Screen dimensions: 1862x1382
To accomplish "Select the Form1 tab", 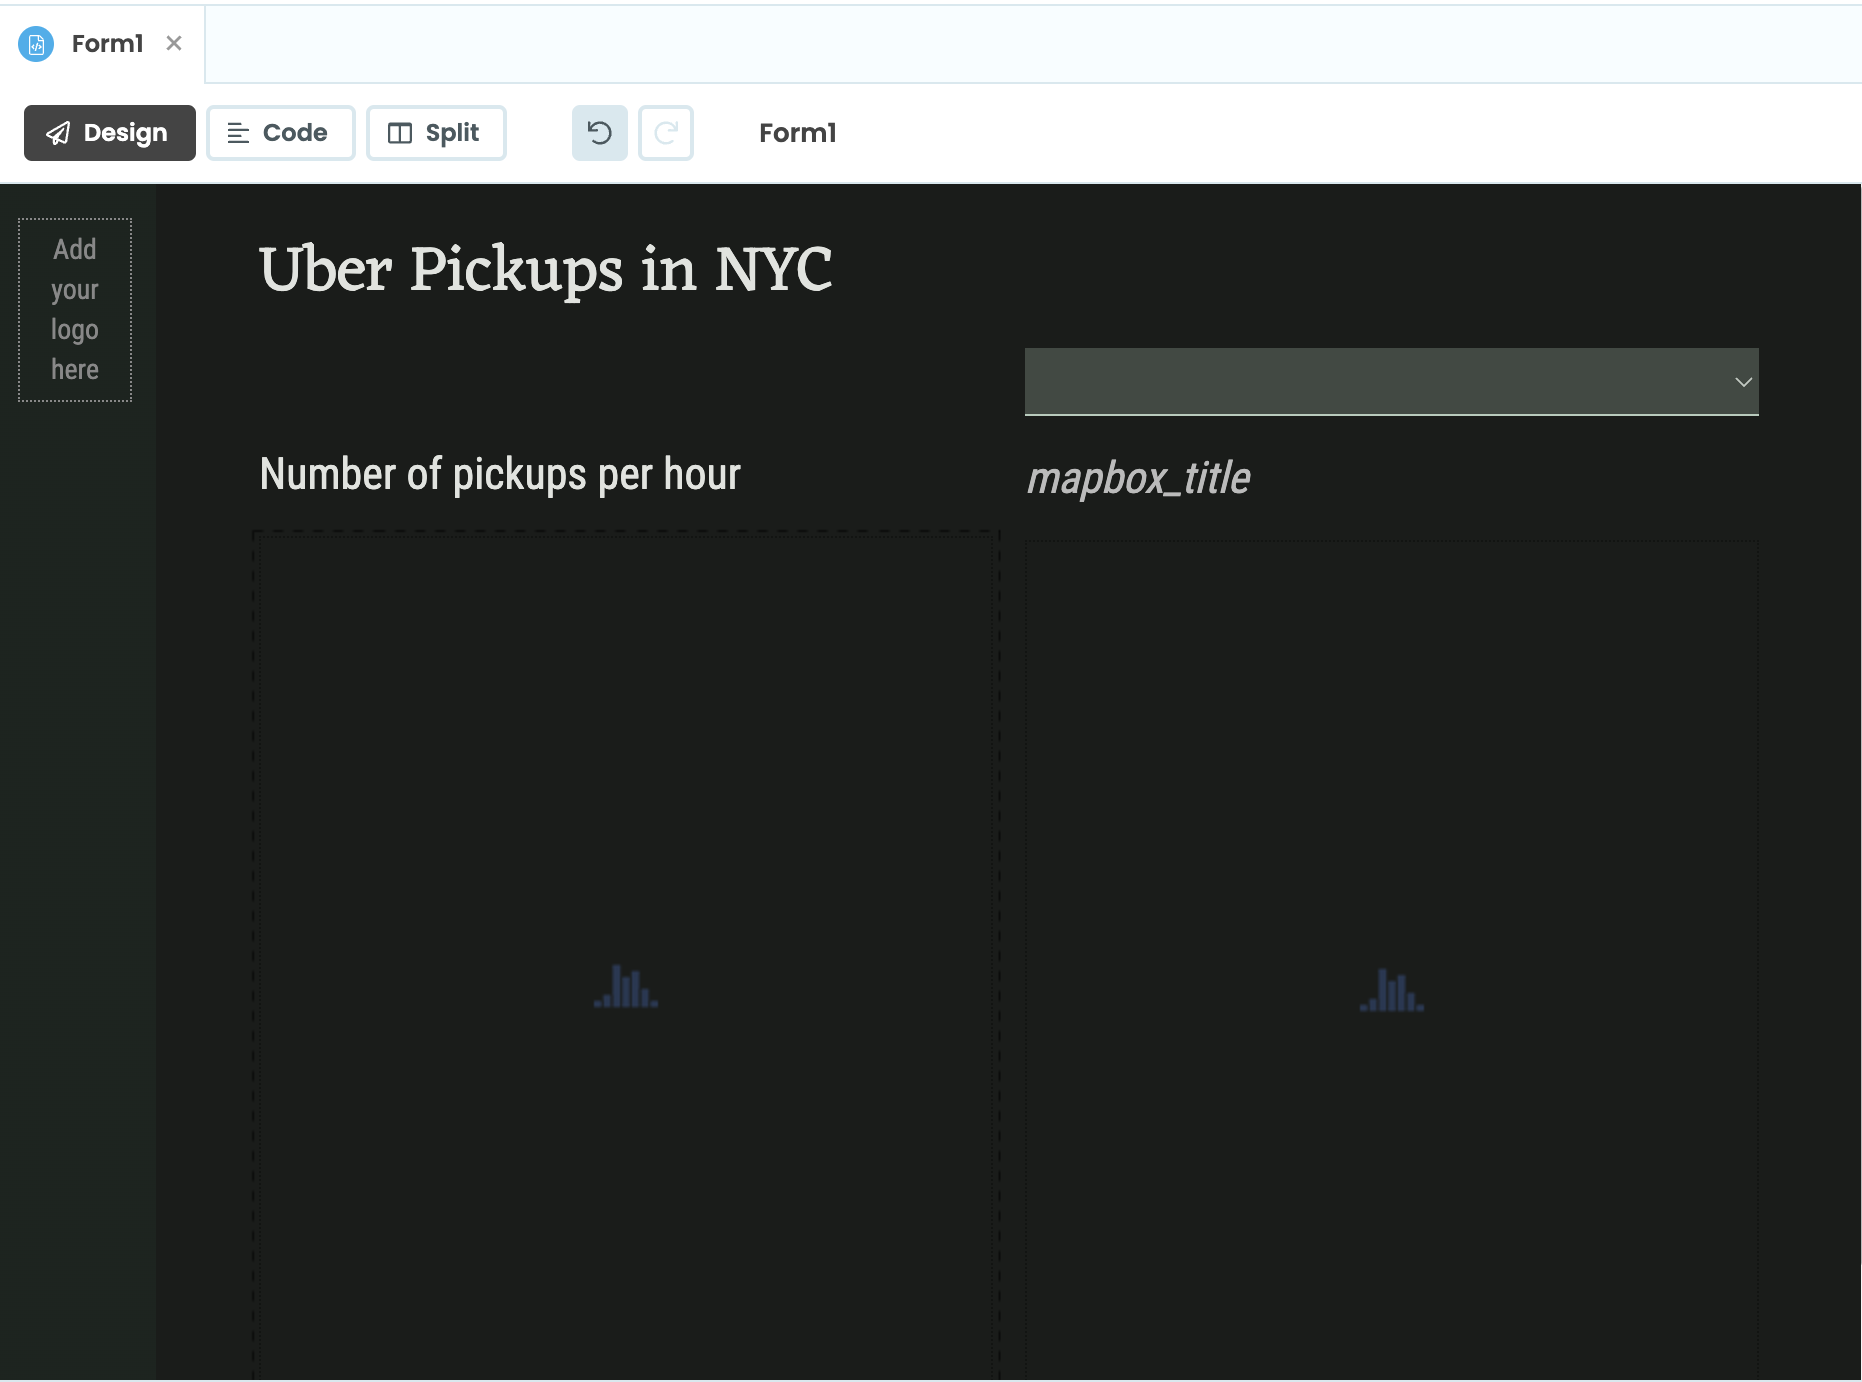I will pos(105,44).
